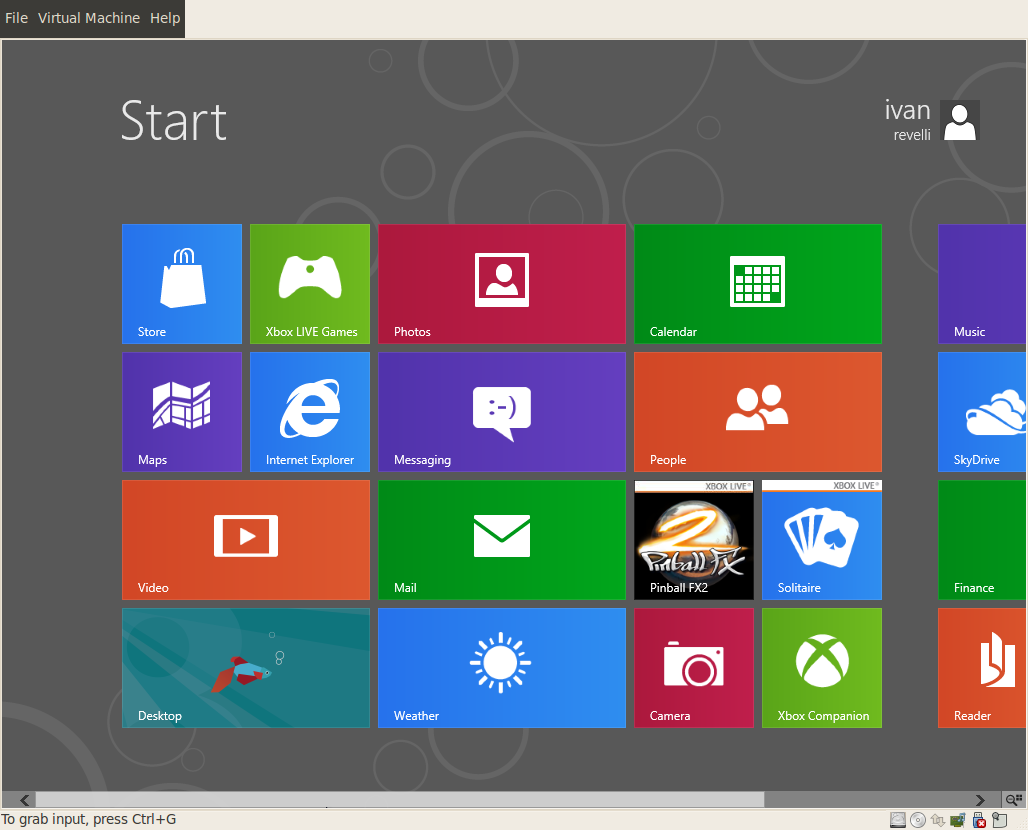Open the Music tile
Viewport: 1028px width, 830px height.
pos(983,284)
